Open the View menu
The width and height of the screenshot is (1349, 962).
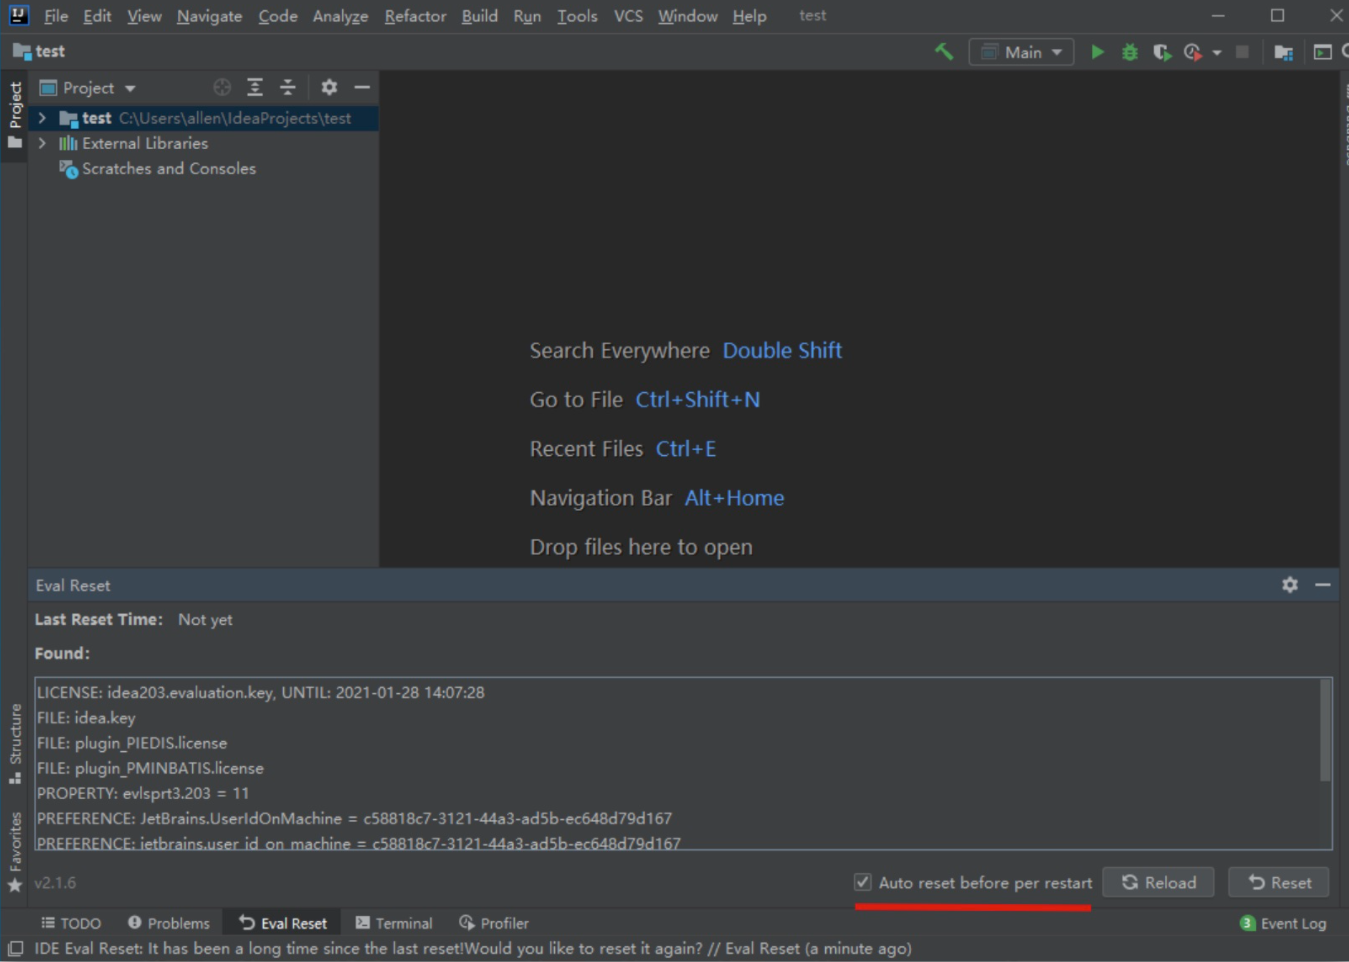pyautogui.click(x=144, y=16)
